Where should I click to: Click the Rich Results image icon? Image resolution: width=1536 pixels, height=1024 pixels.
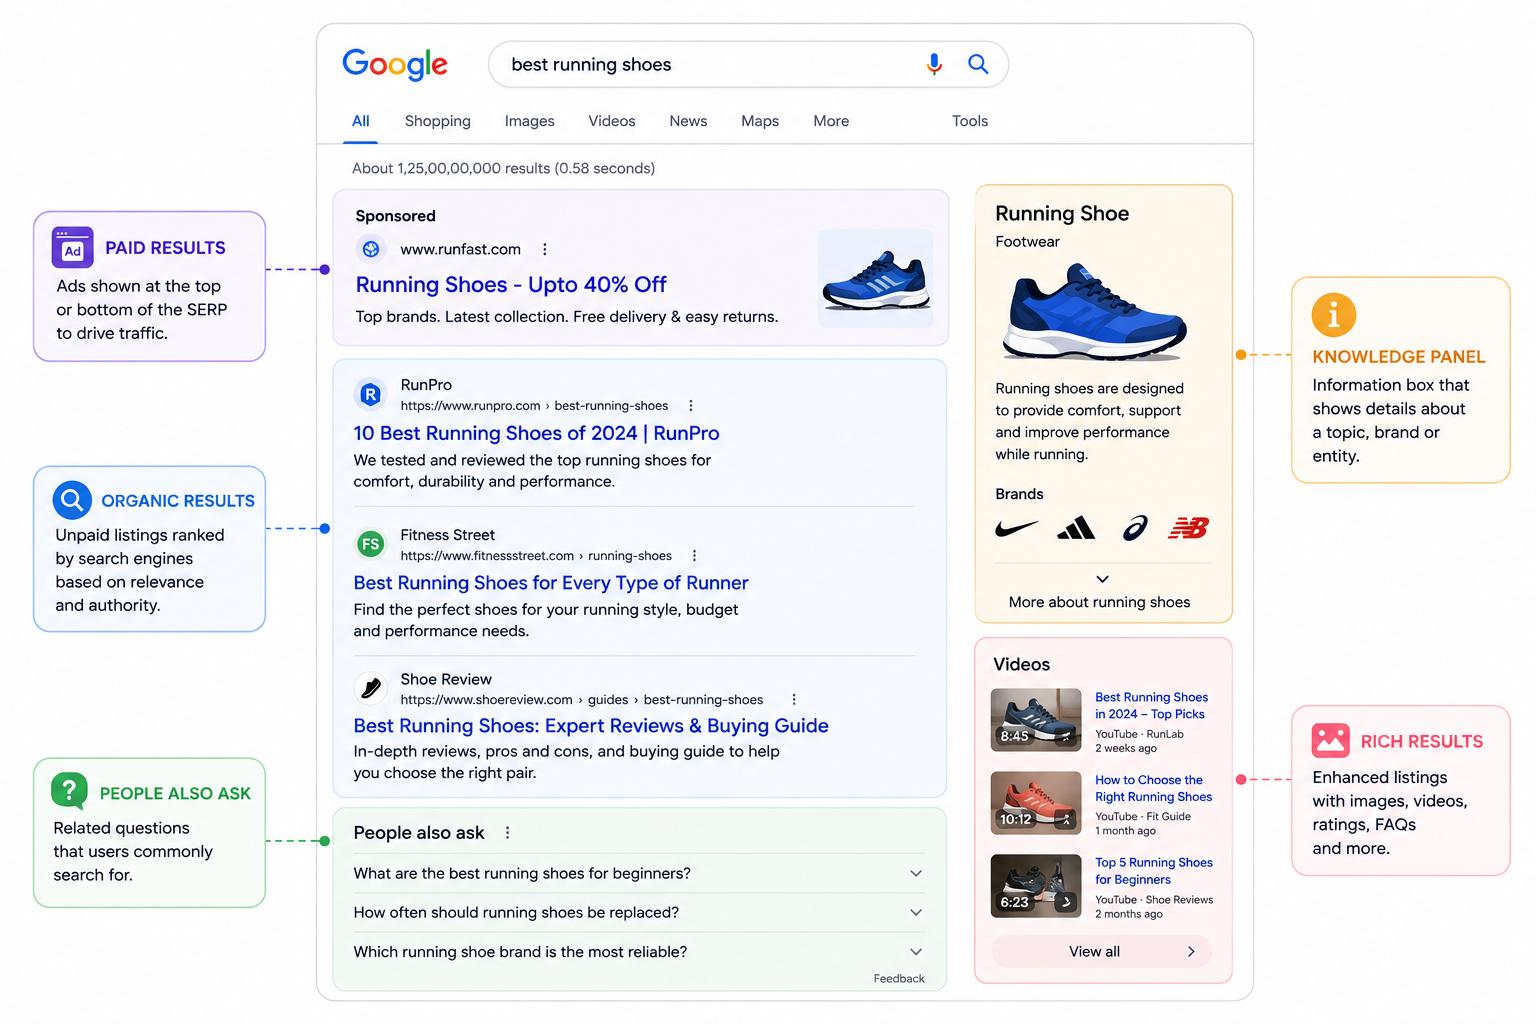tap(1331, 740)
